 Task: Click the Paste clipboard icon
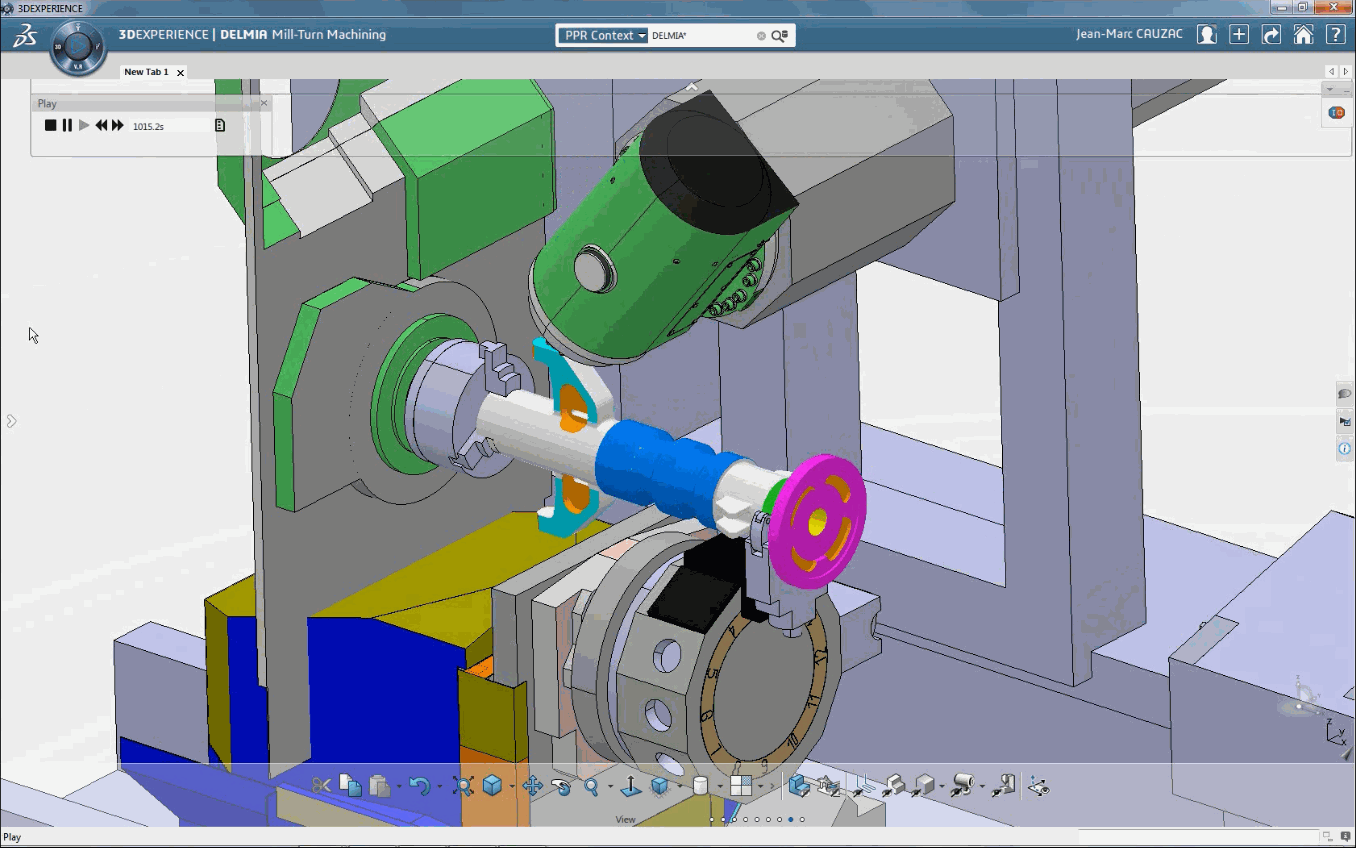[x=379, y=786]
